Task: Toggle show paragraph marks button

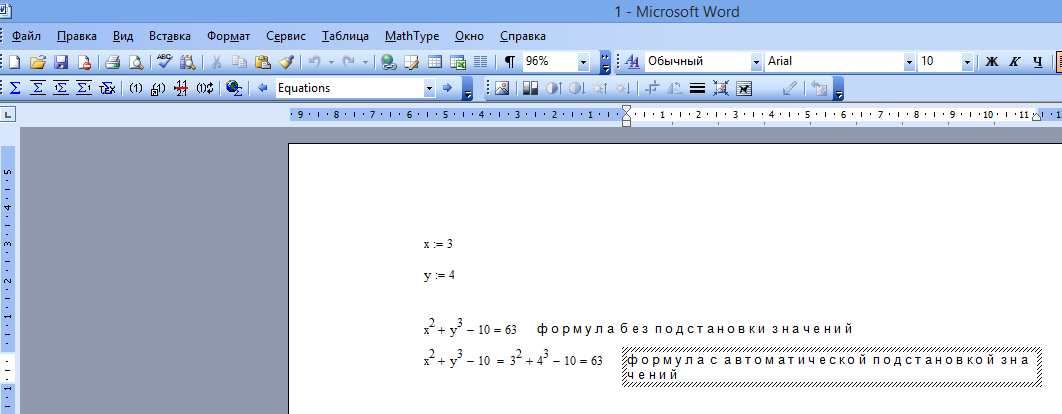Action: 509,62
